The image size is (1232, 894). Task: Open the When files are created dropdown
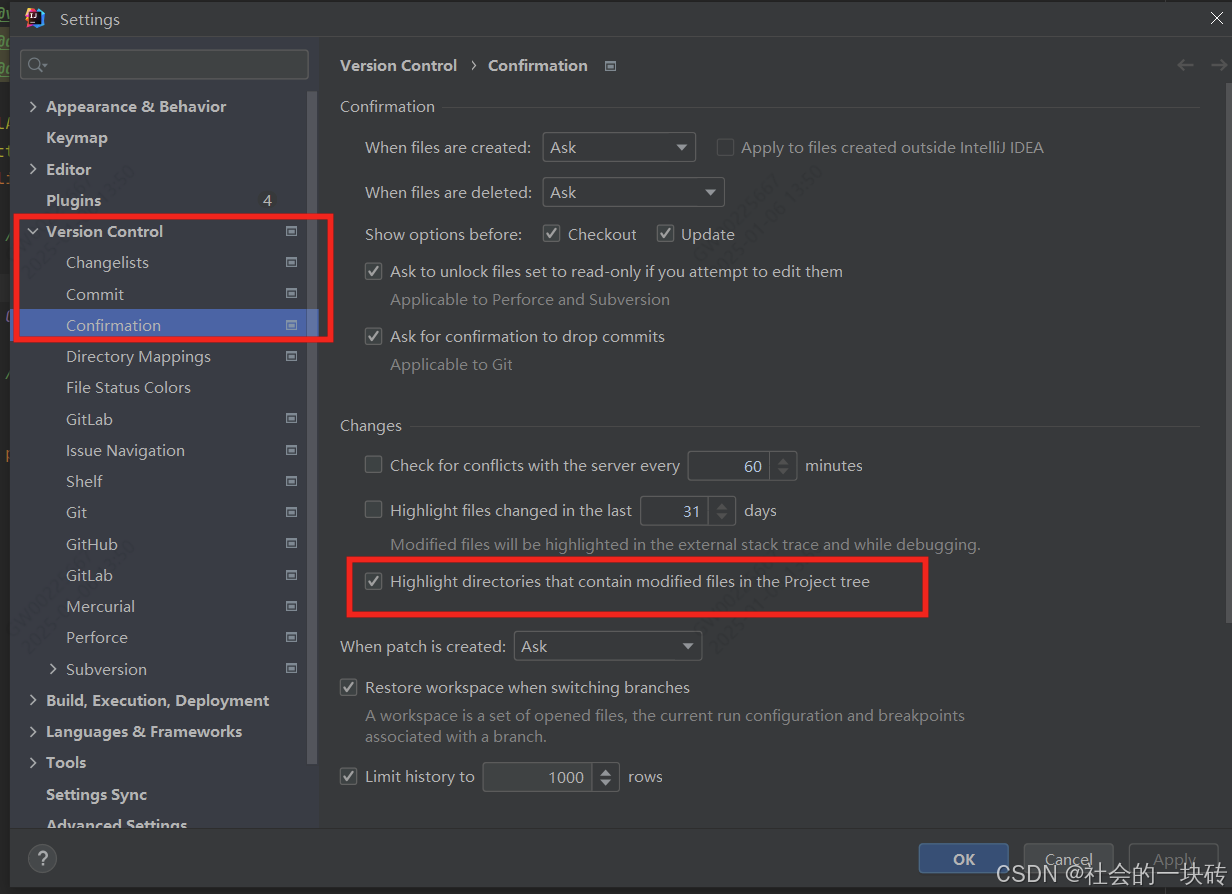(619, 147)
